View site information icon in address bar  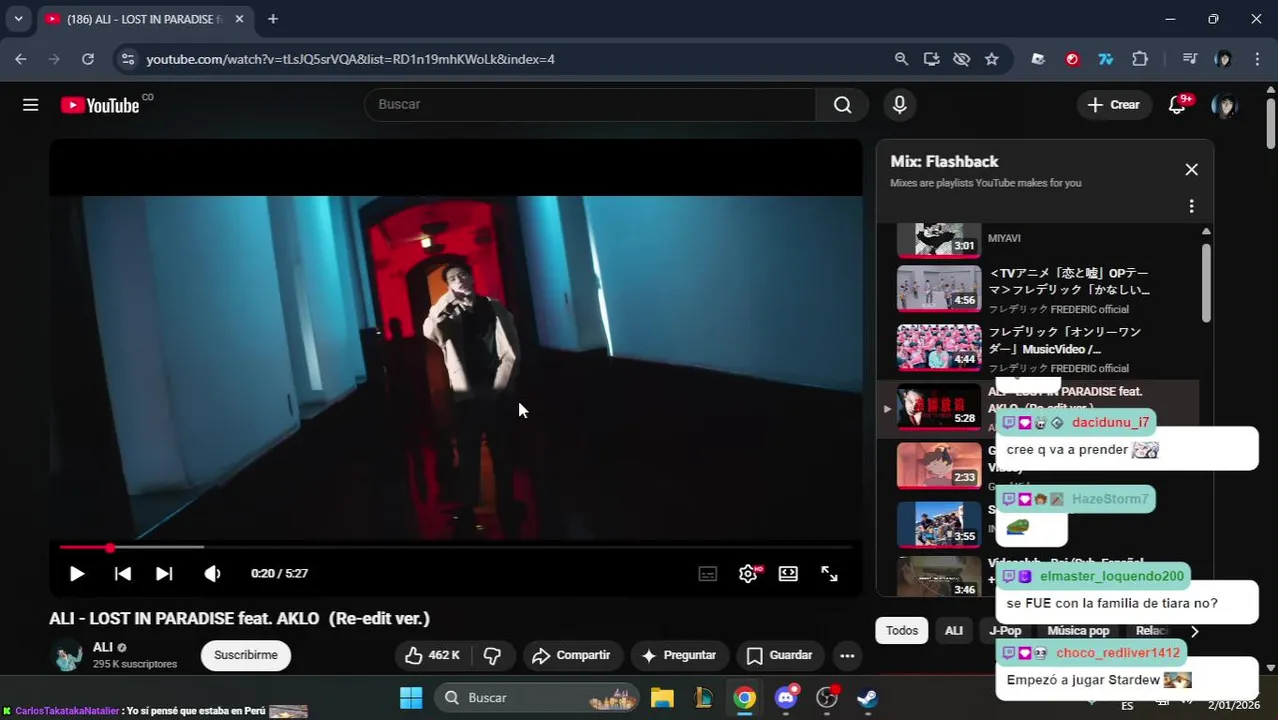point(127,59)
